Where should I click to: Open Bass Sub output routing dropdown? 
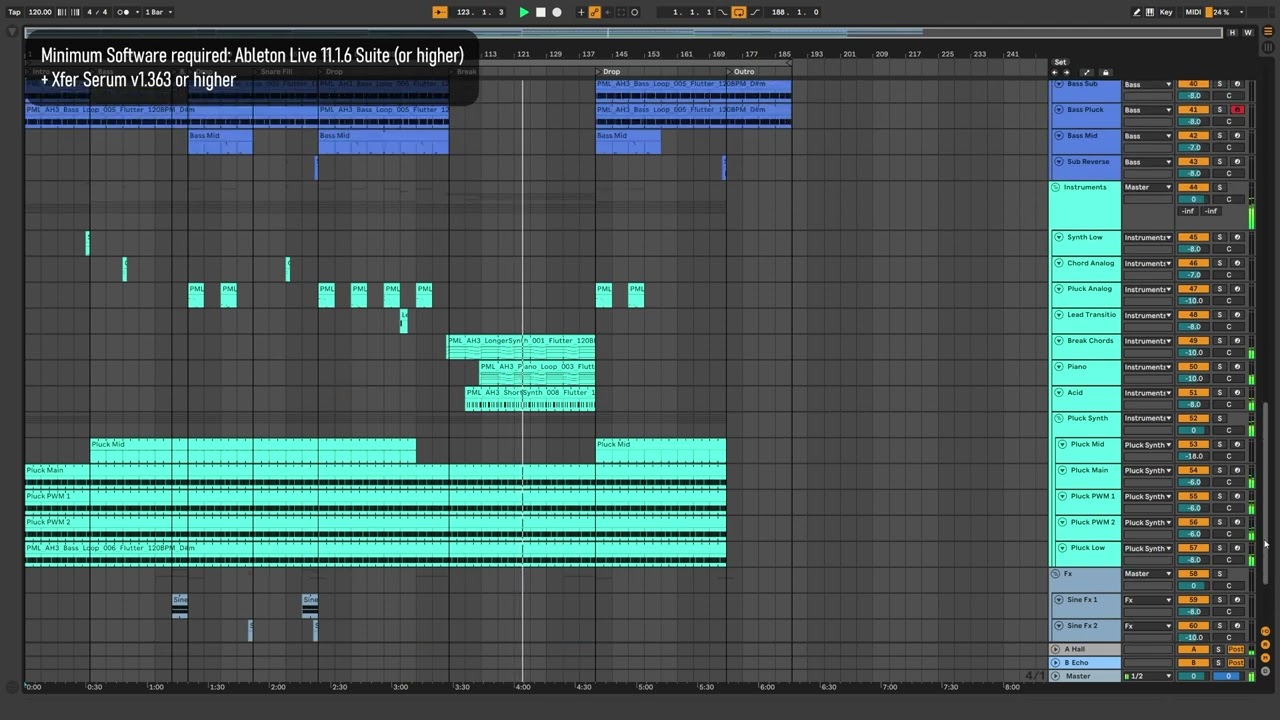[1148, 84]
